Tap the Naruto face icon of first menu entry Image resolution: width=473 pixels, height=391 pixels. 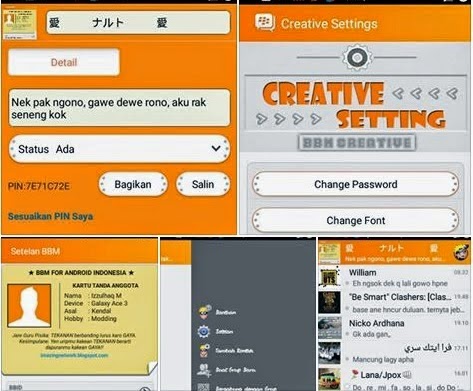204,312
